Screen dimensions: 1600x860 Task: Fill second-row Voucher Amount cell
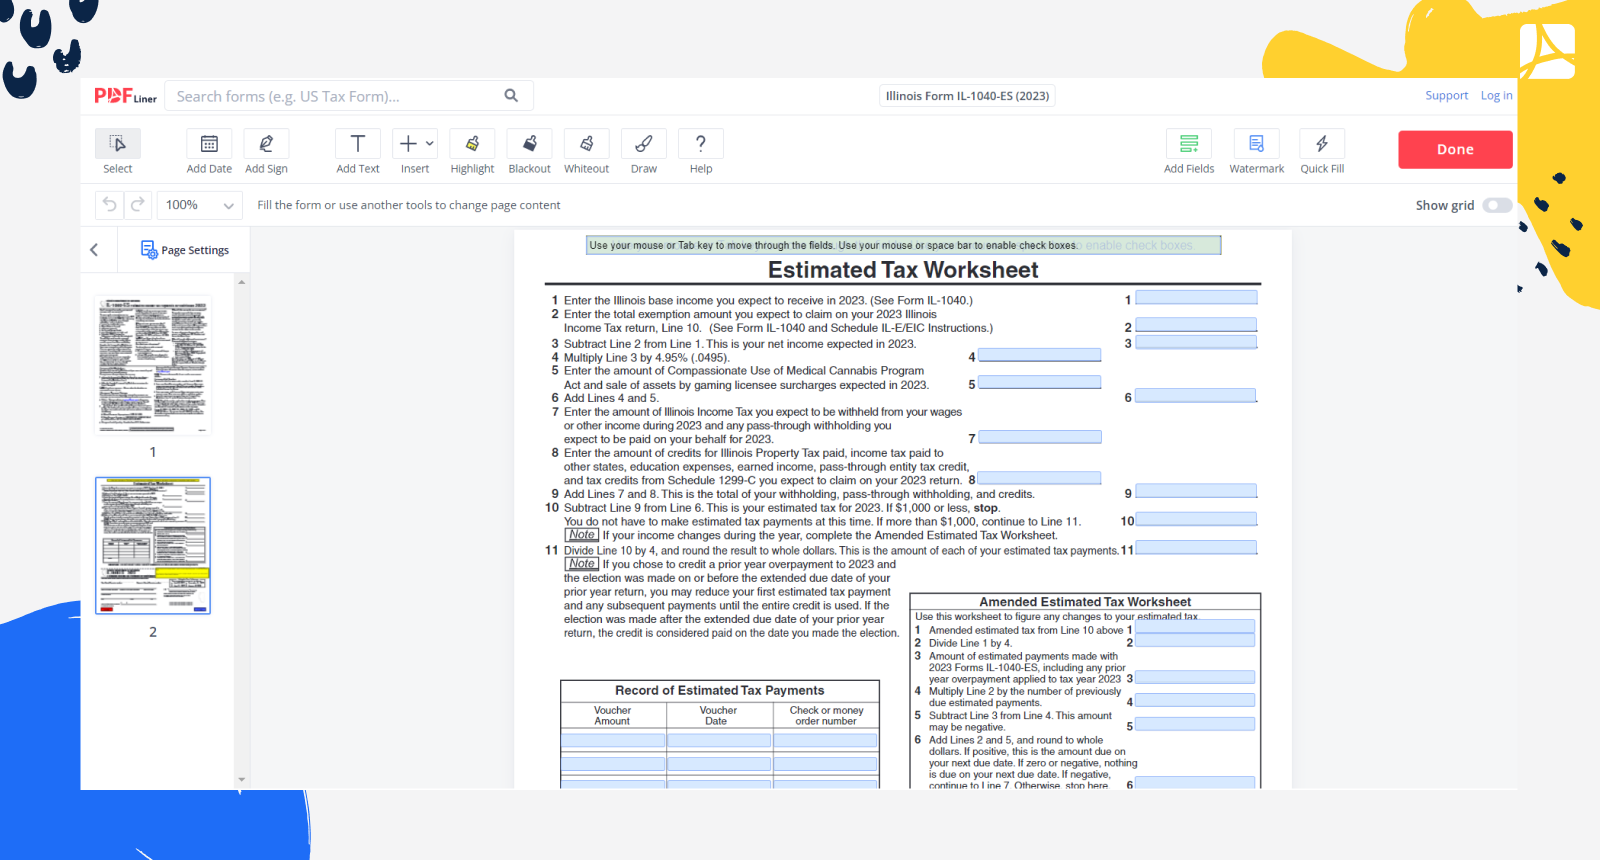tap(613, 764)
